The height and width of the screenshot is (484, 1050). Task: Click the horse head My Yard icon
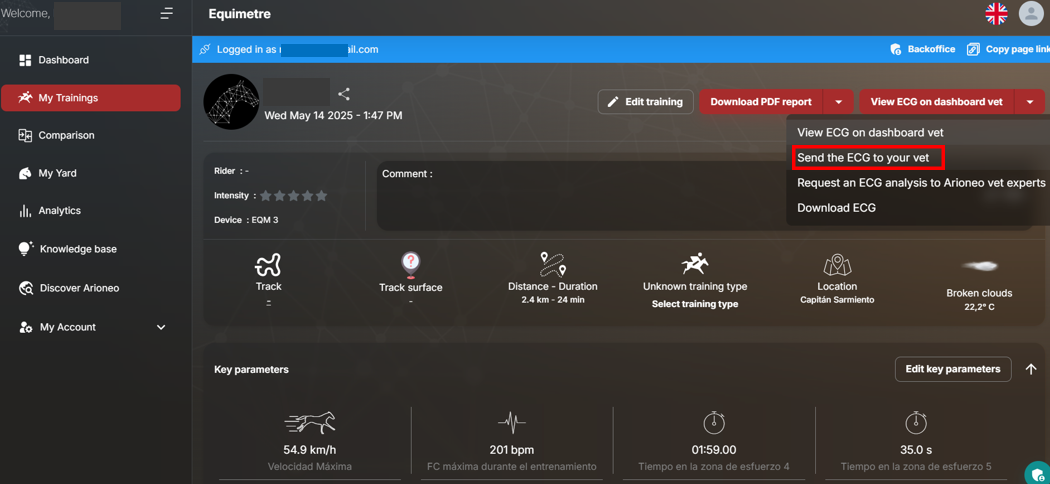coord(25,173)
